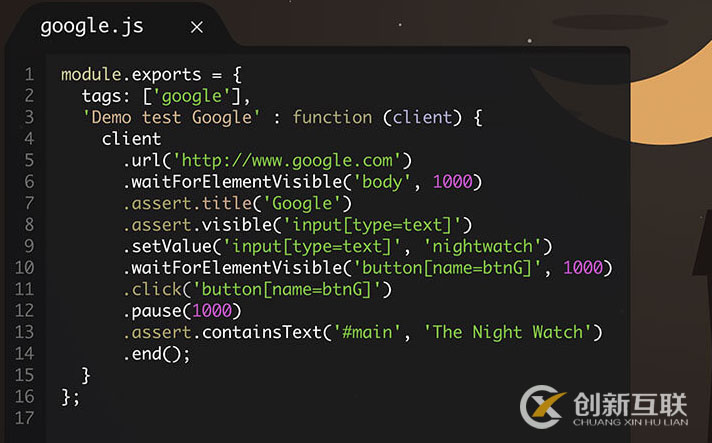Click the word 'module' on line 1

[91, 74]
